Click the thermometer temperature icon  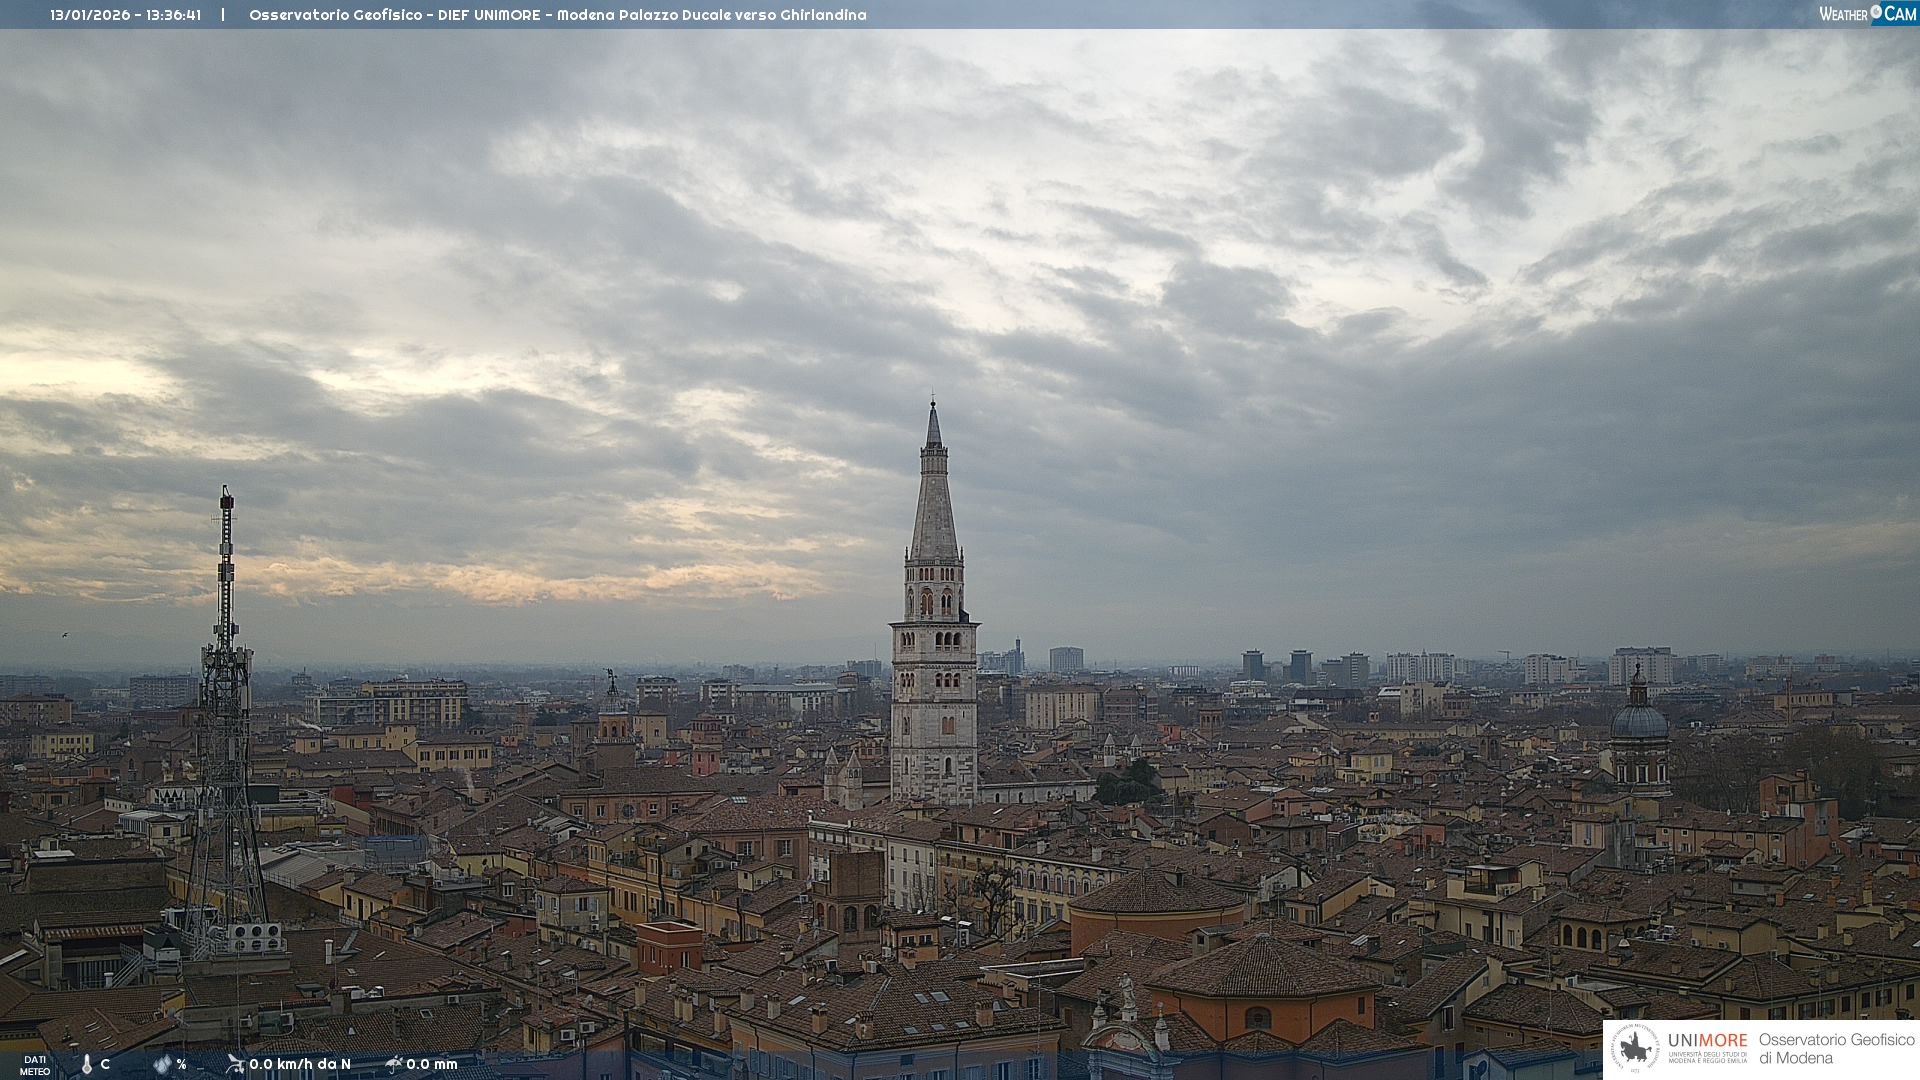[87, 1065]
